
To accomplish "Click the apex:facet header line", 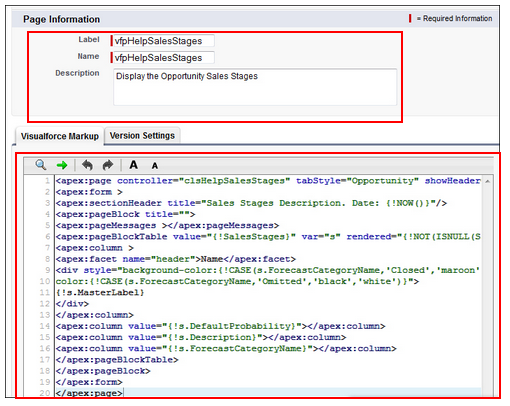I will pyautogui.click(x=176, y=259).
